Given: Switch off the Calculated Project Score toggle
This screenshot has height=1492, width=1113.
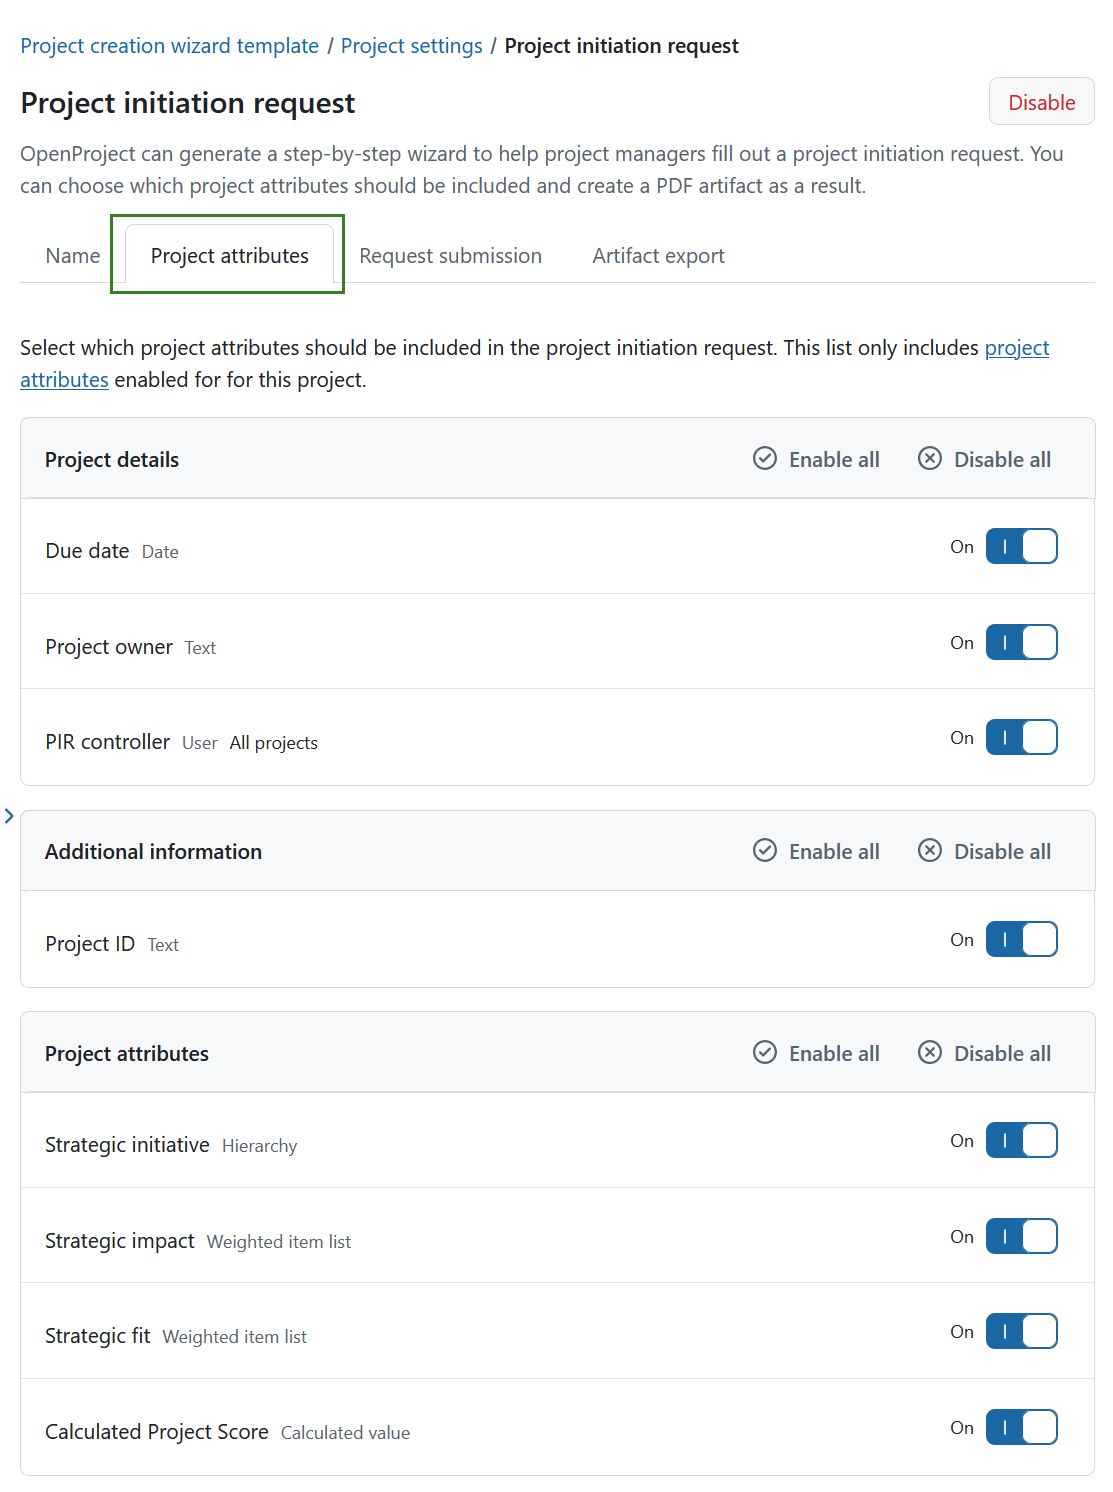Looking at the screenshot, I should (x=1021, y=1428).
